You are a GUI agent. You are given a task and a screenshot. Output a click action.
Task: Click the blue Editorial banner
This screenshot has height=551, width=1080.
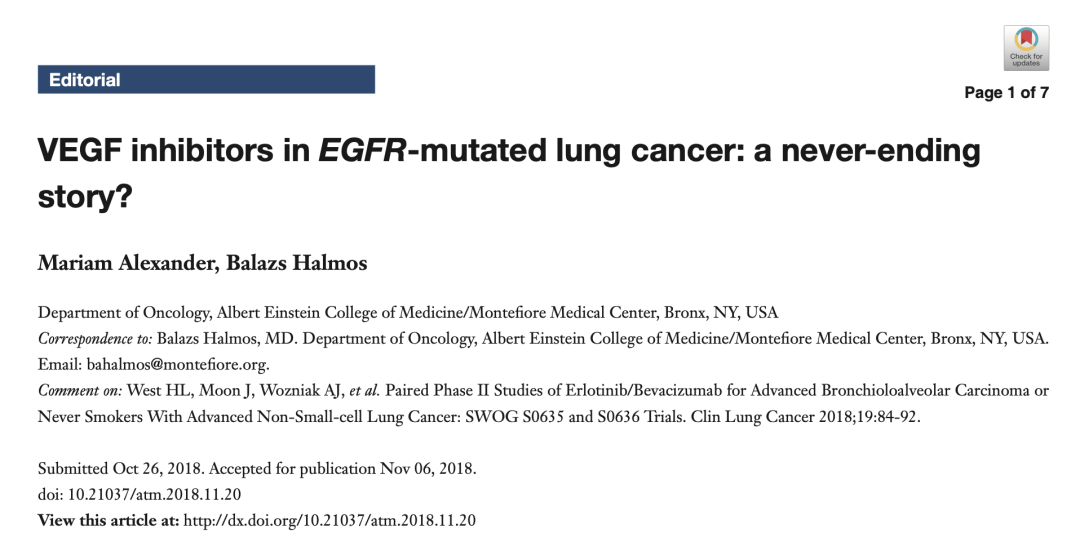click(x=206, y=80)
